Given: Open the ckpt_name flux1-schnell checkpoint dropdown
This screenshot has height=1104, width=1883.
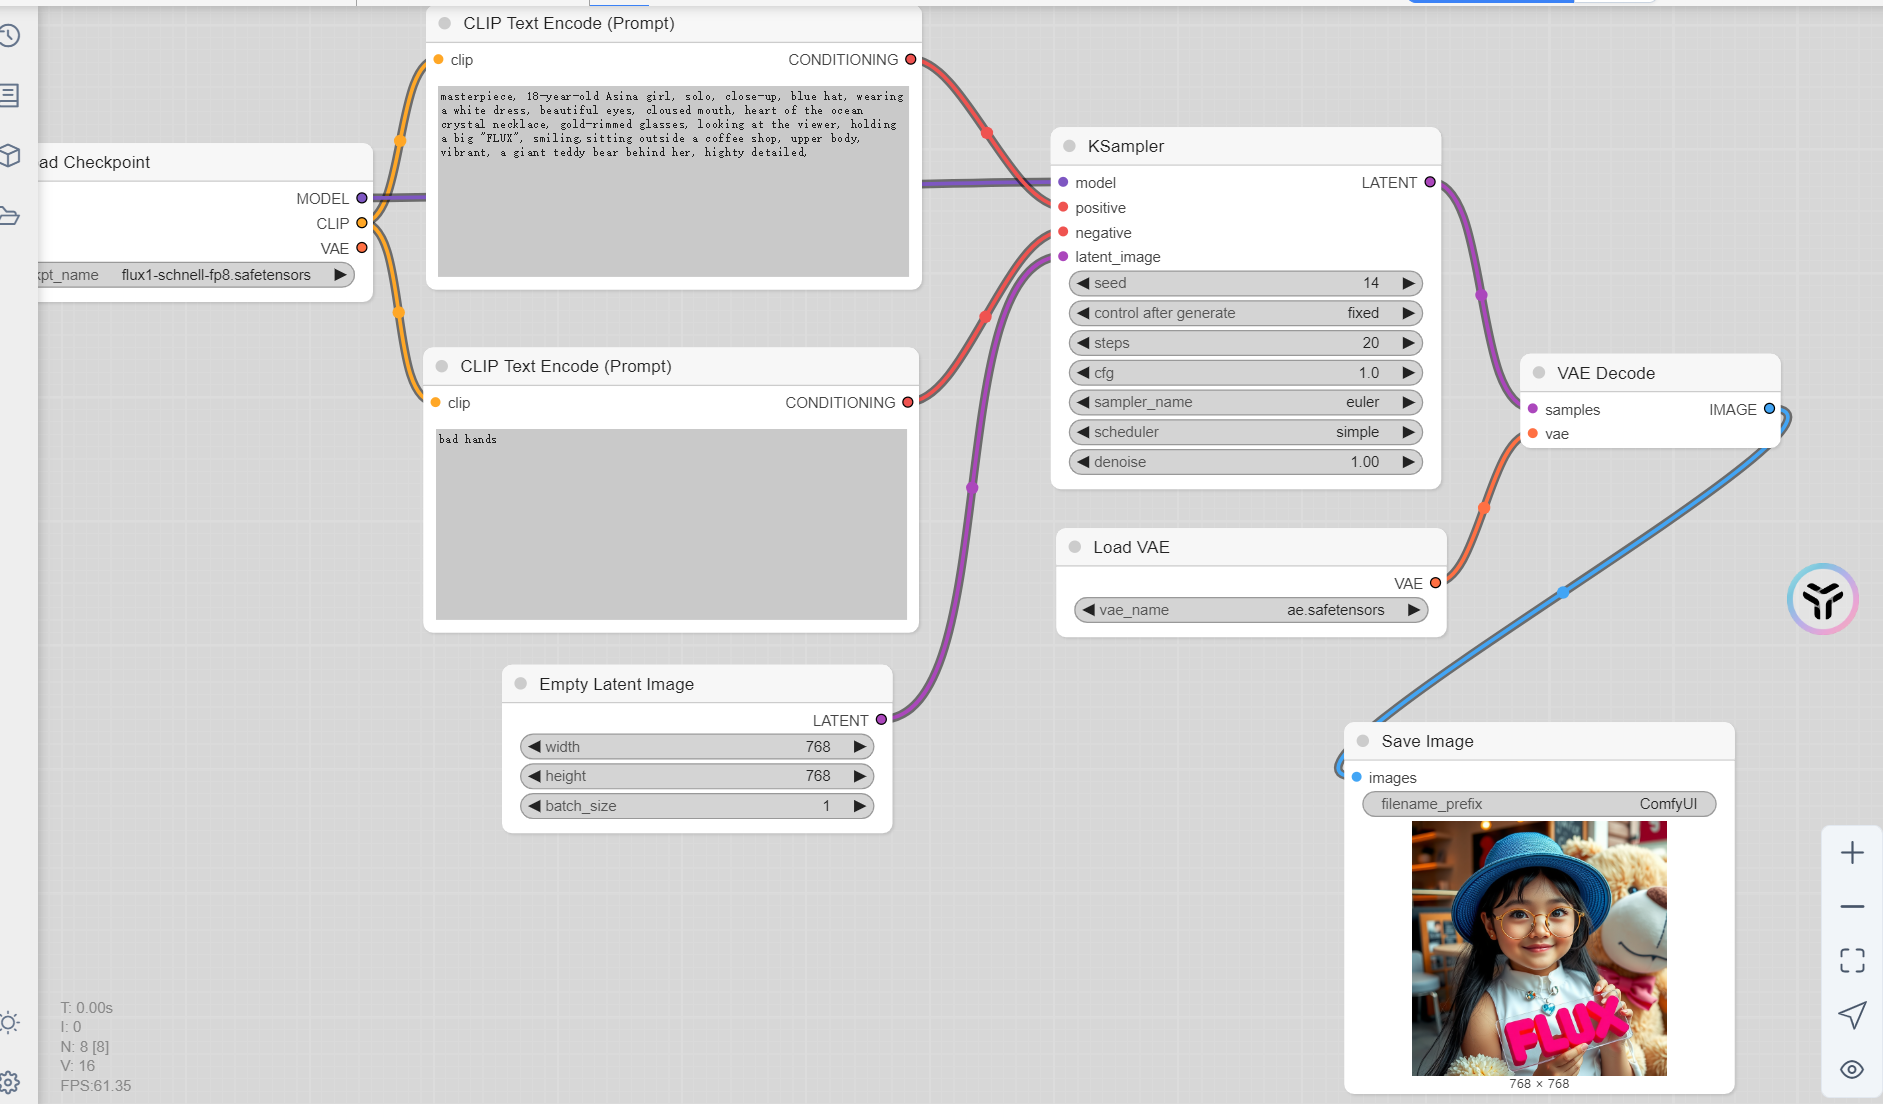Looking at the screenshot, I should 195,275.
